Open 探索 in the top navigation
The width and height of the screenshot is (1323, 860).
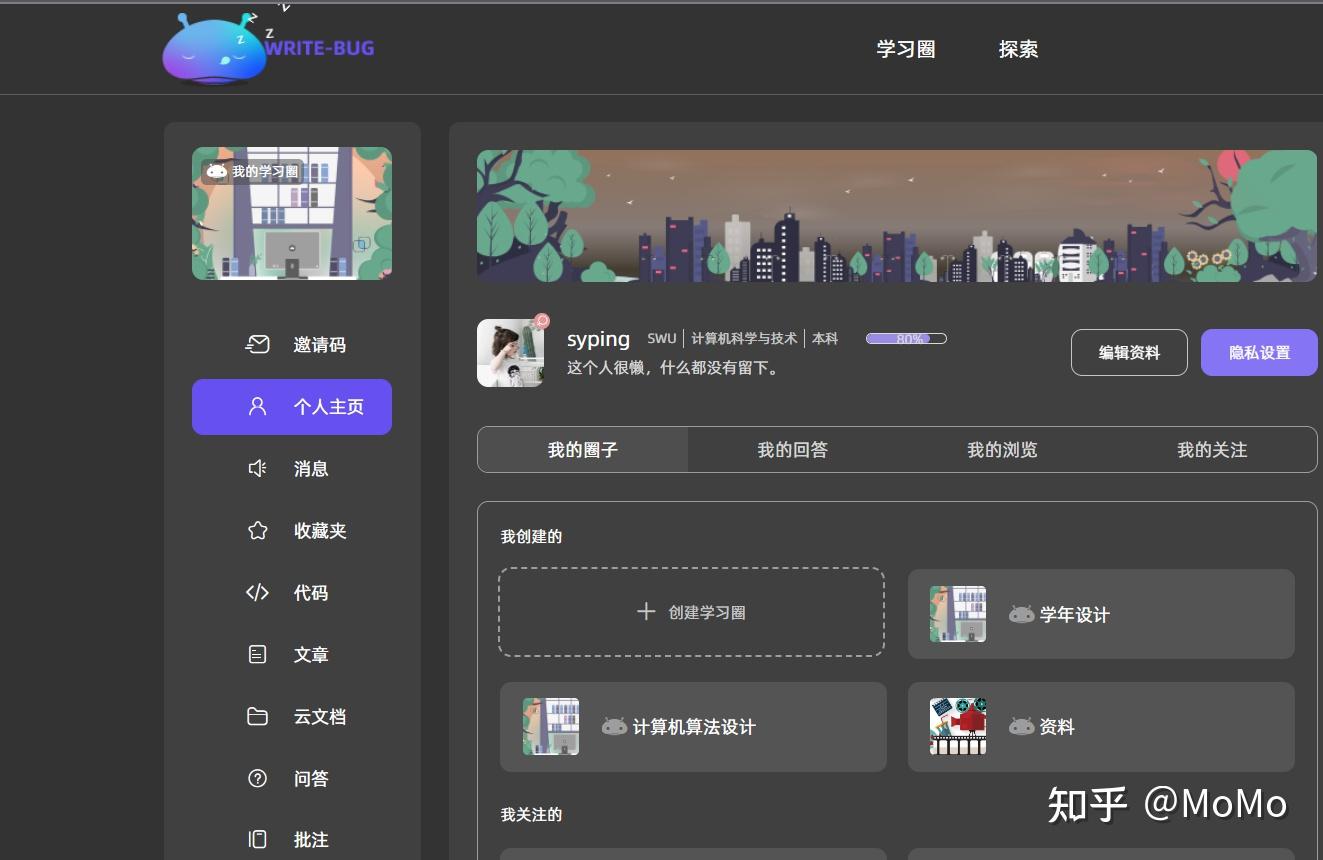tap(1018, 48)
